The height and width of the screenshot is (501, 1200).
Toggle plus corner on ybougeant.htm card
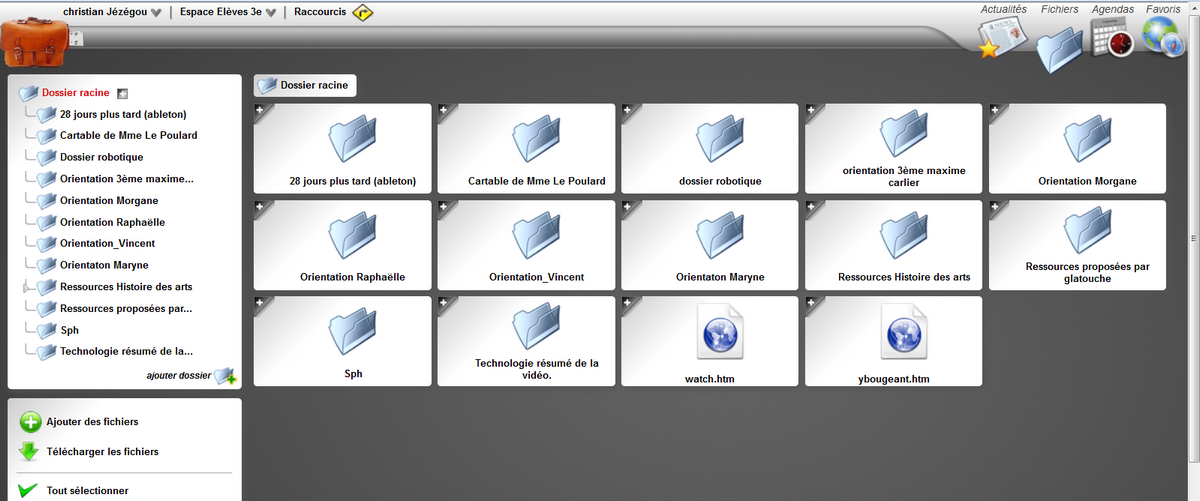(813, 303)
